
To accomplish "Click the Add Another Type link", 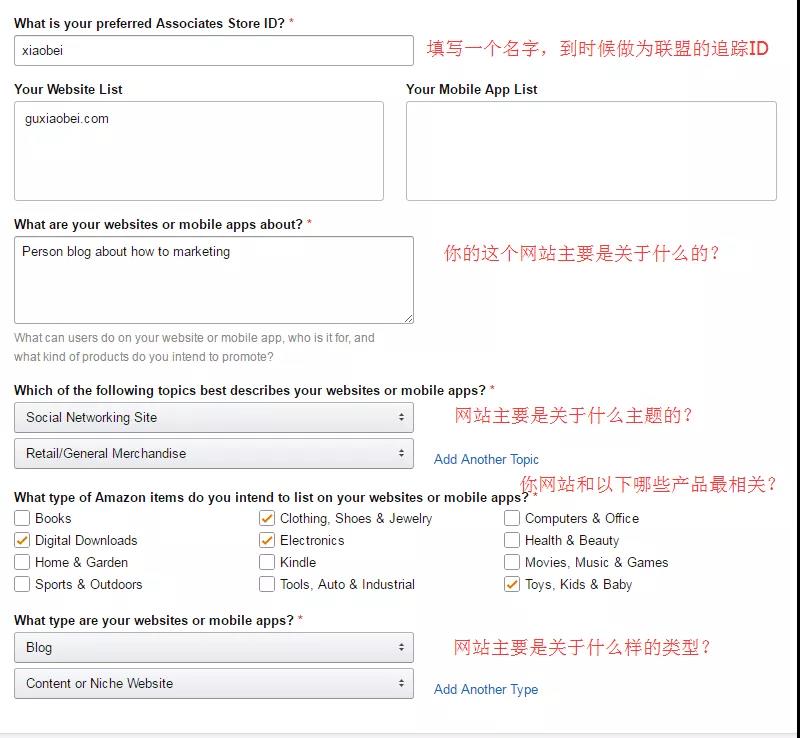I will pos(486,689).
